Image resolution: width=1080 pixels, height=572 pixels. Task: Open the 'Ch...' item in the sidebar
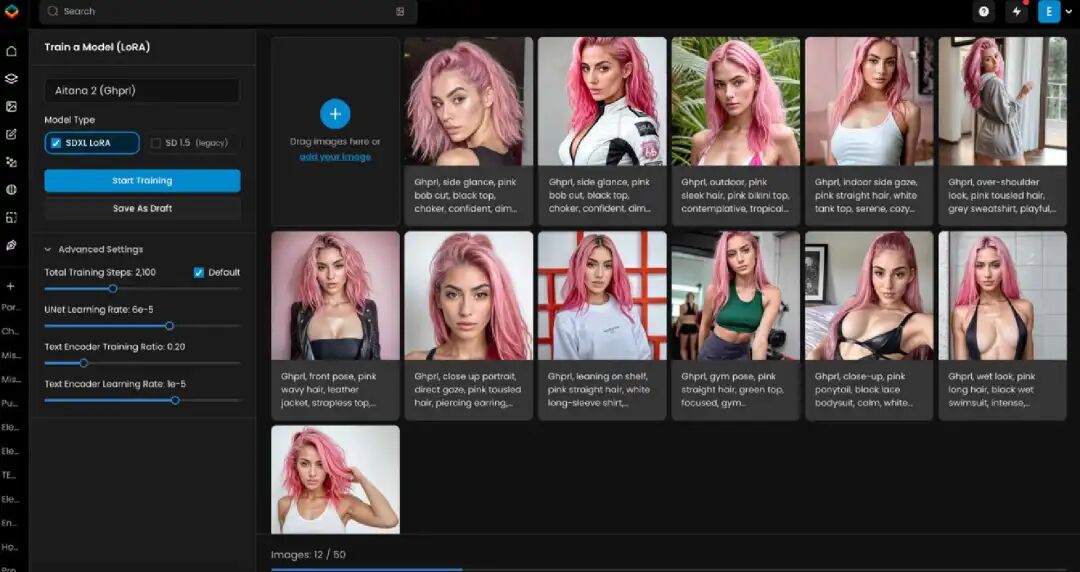(x=10, y=331)
